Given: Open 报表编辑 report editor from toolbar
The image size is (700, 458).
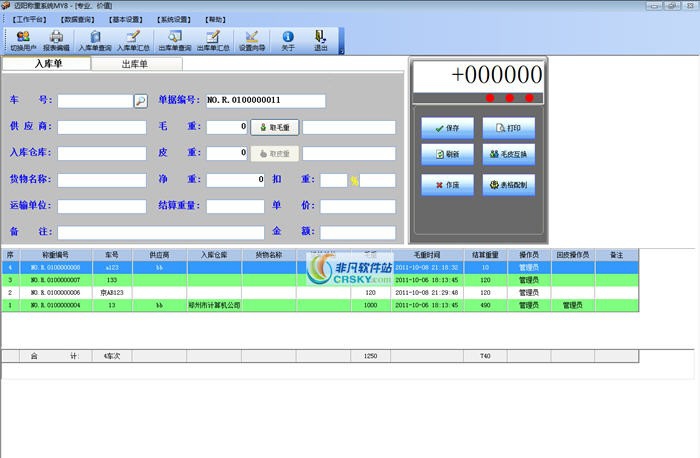Looking at the screenshot, I should (56, 40).
